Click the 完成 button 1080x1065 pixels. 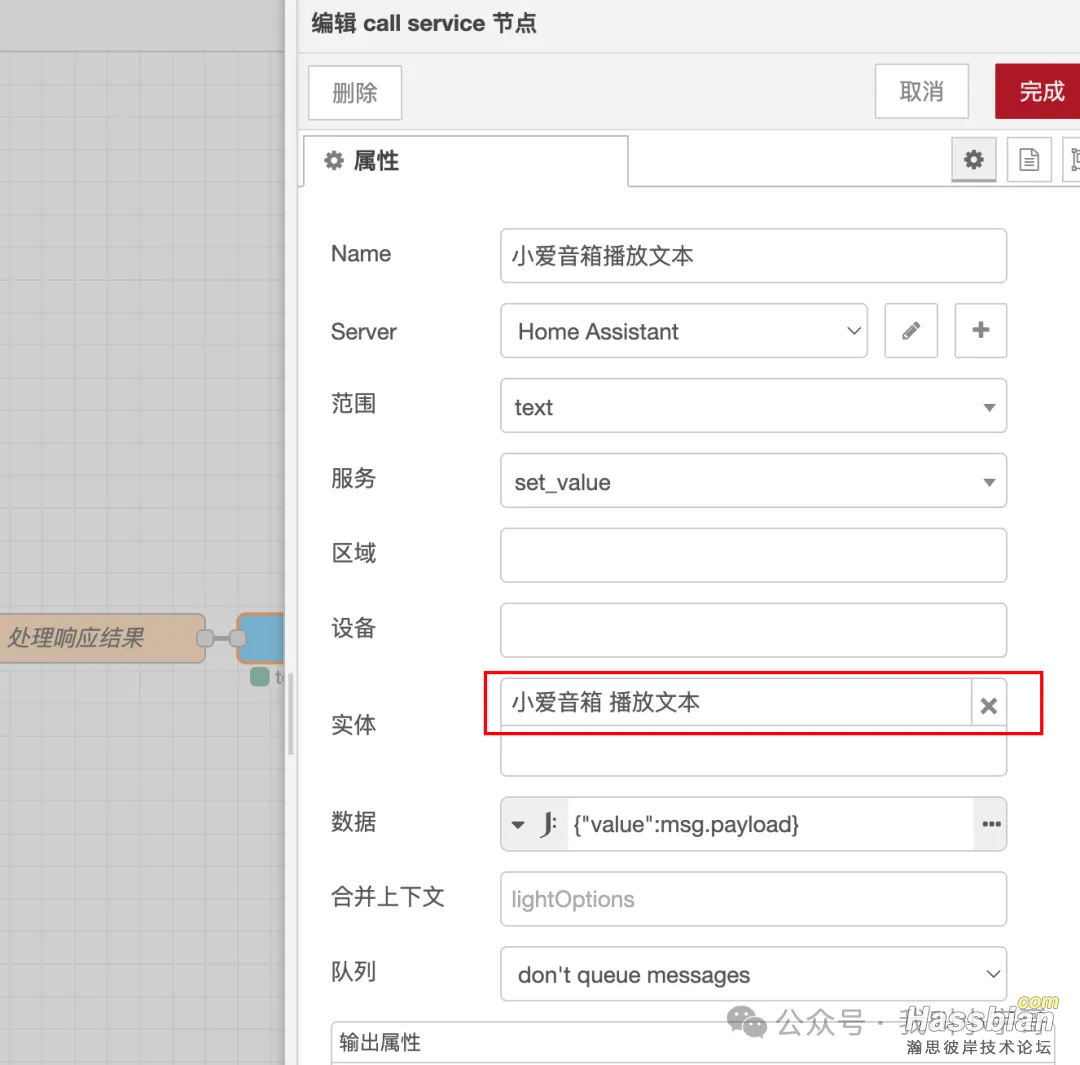[1040, 92]
